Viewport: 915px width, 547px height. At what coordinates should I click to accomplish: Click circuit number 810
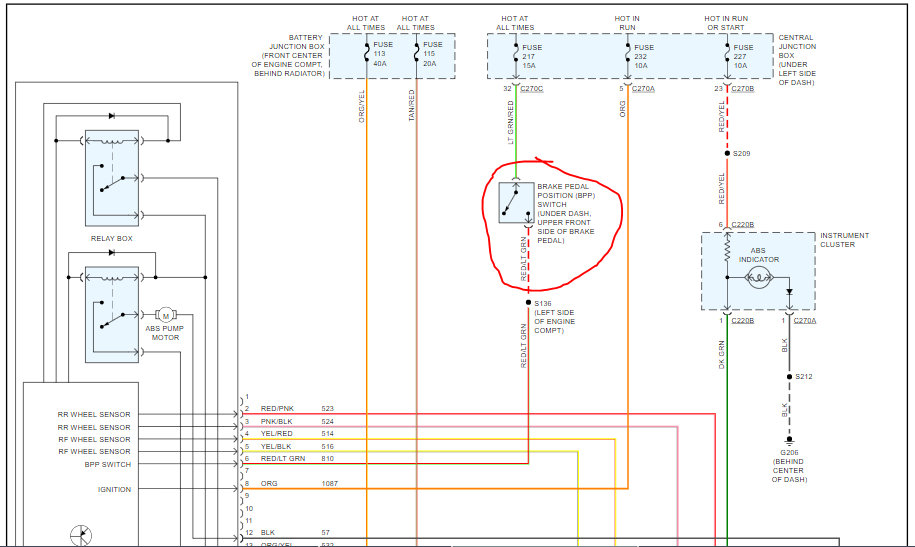(327, 459)
